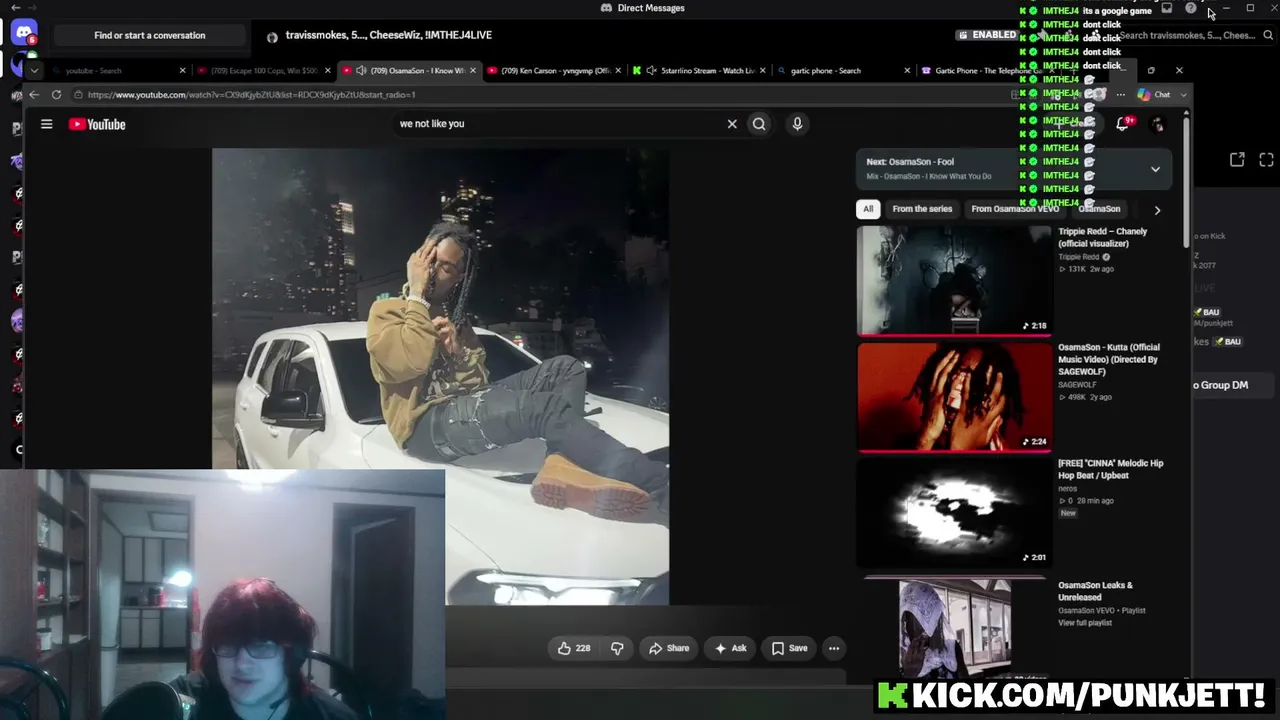This screenshot has width=1280, height=720.
Task: Open the Ask AI button below video
Action: (729, 648)
